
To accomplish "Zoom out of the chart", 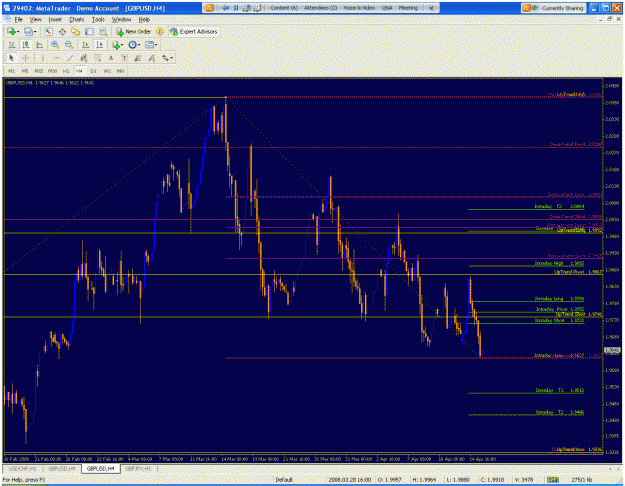I will 69,45.
